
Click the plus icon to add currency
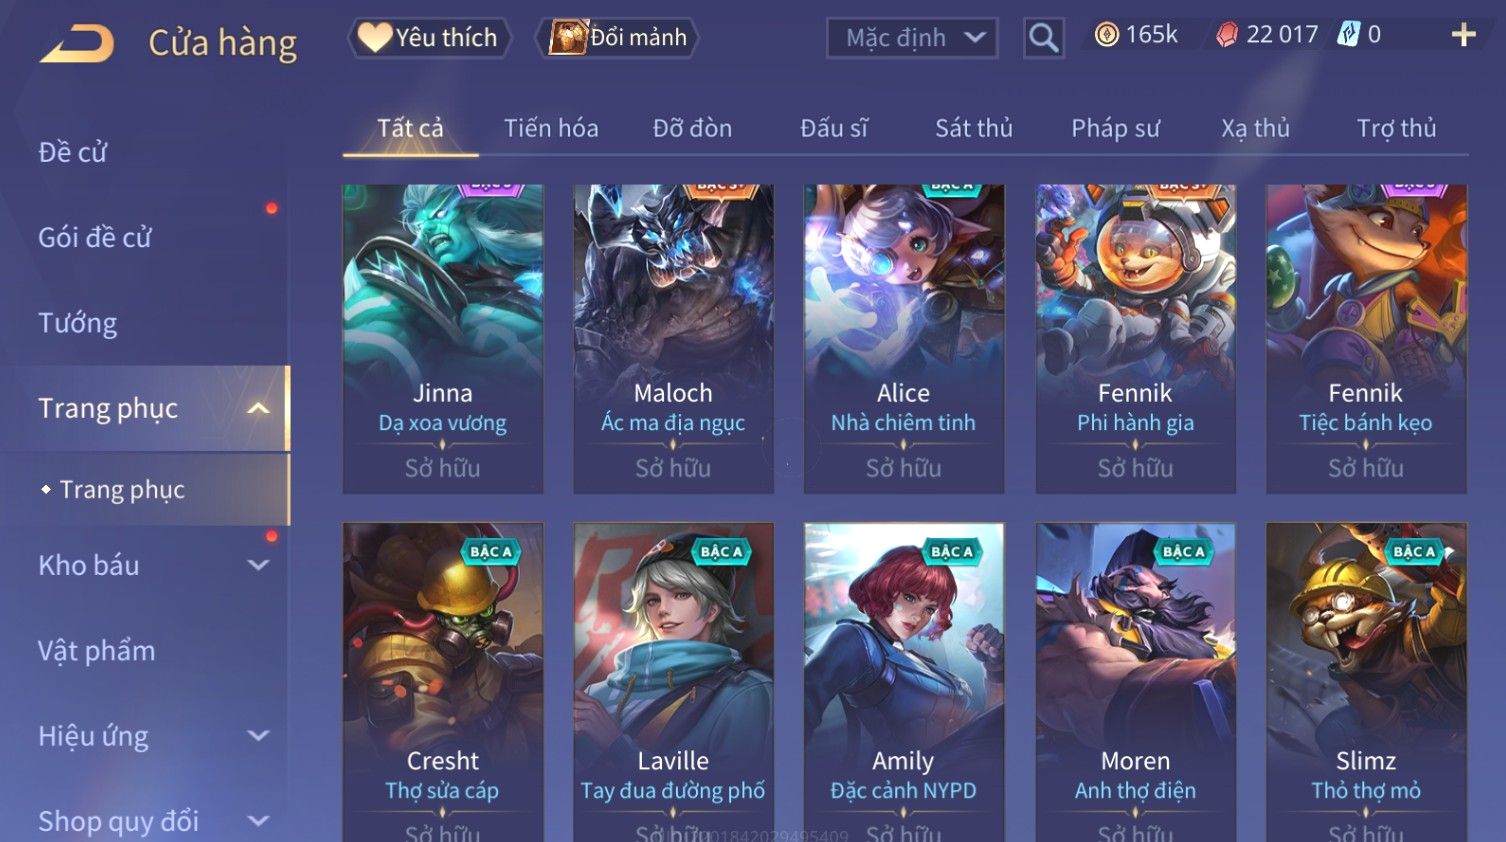pos(1463,35)
